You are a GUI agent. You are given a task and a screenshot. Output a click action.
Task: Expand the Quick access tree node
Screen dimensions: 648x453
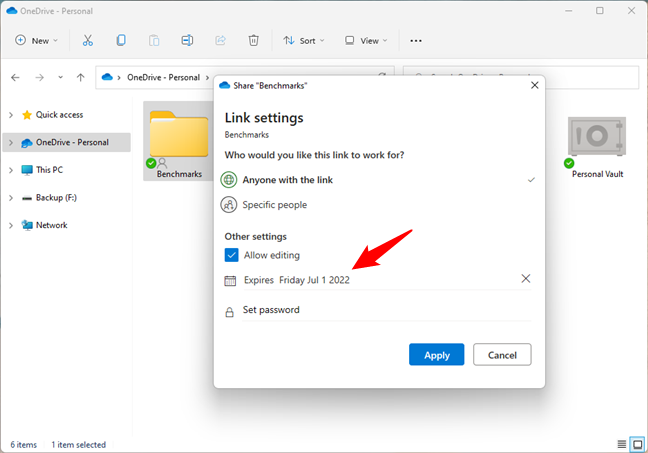pyautogui.click(x=11, y=115)
